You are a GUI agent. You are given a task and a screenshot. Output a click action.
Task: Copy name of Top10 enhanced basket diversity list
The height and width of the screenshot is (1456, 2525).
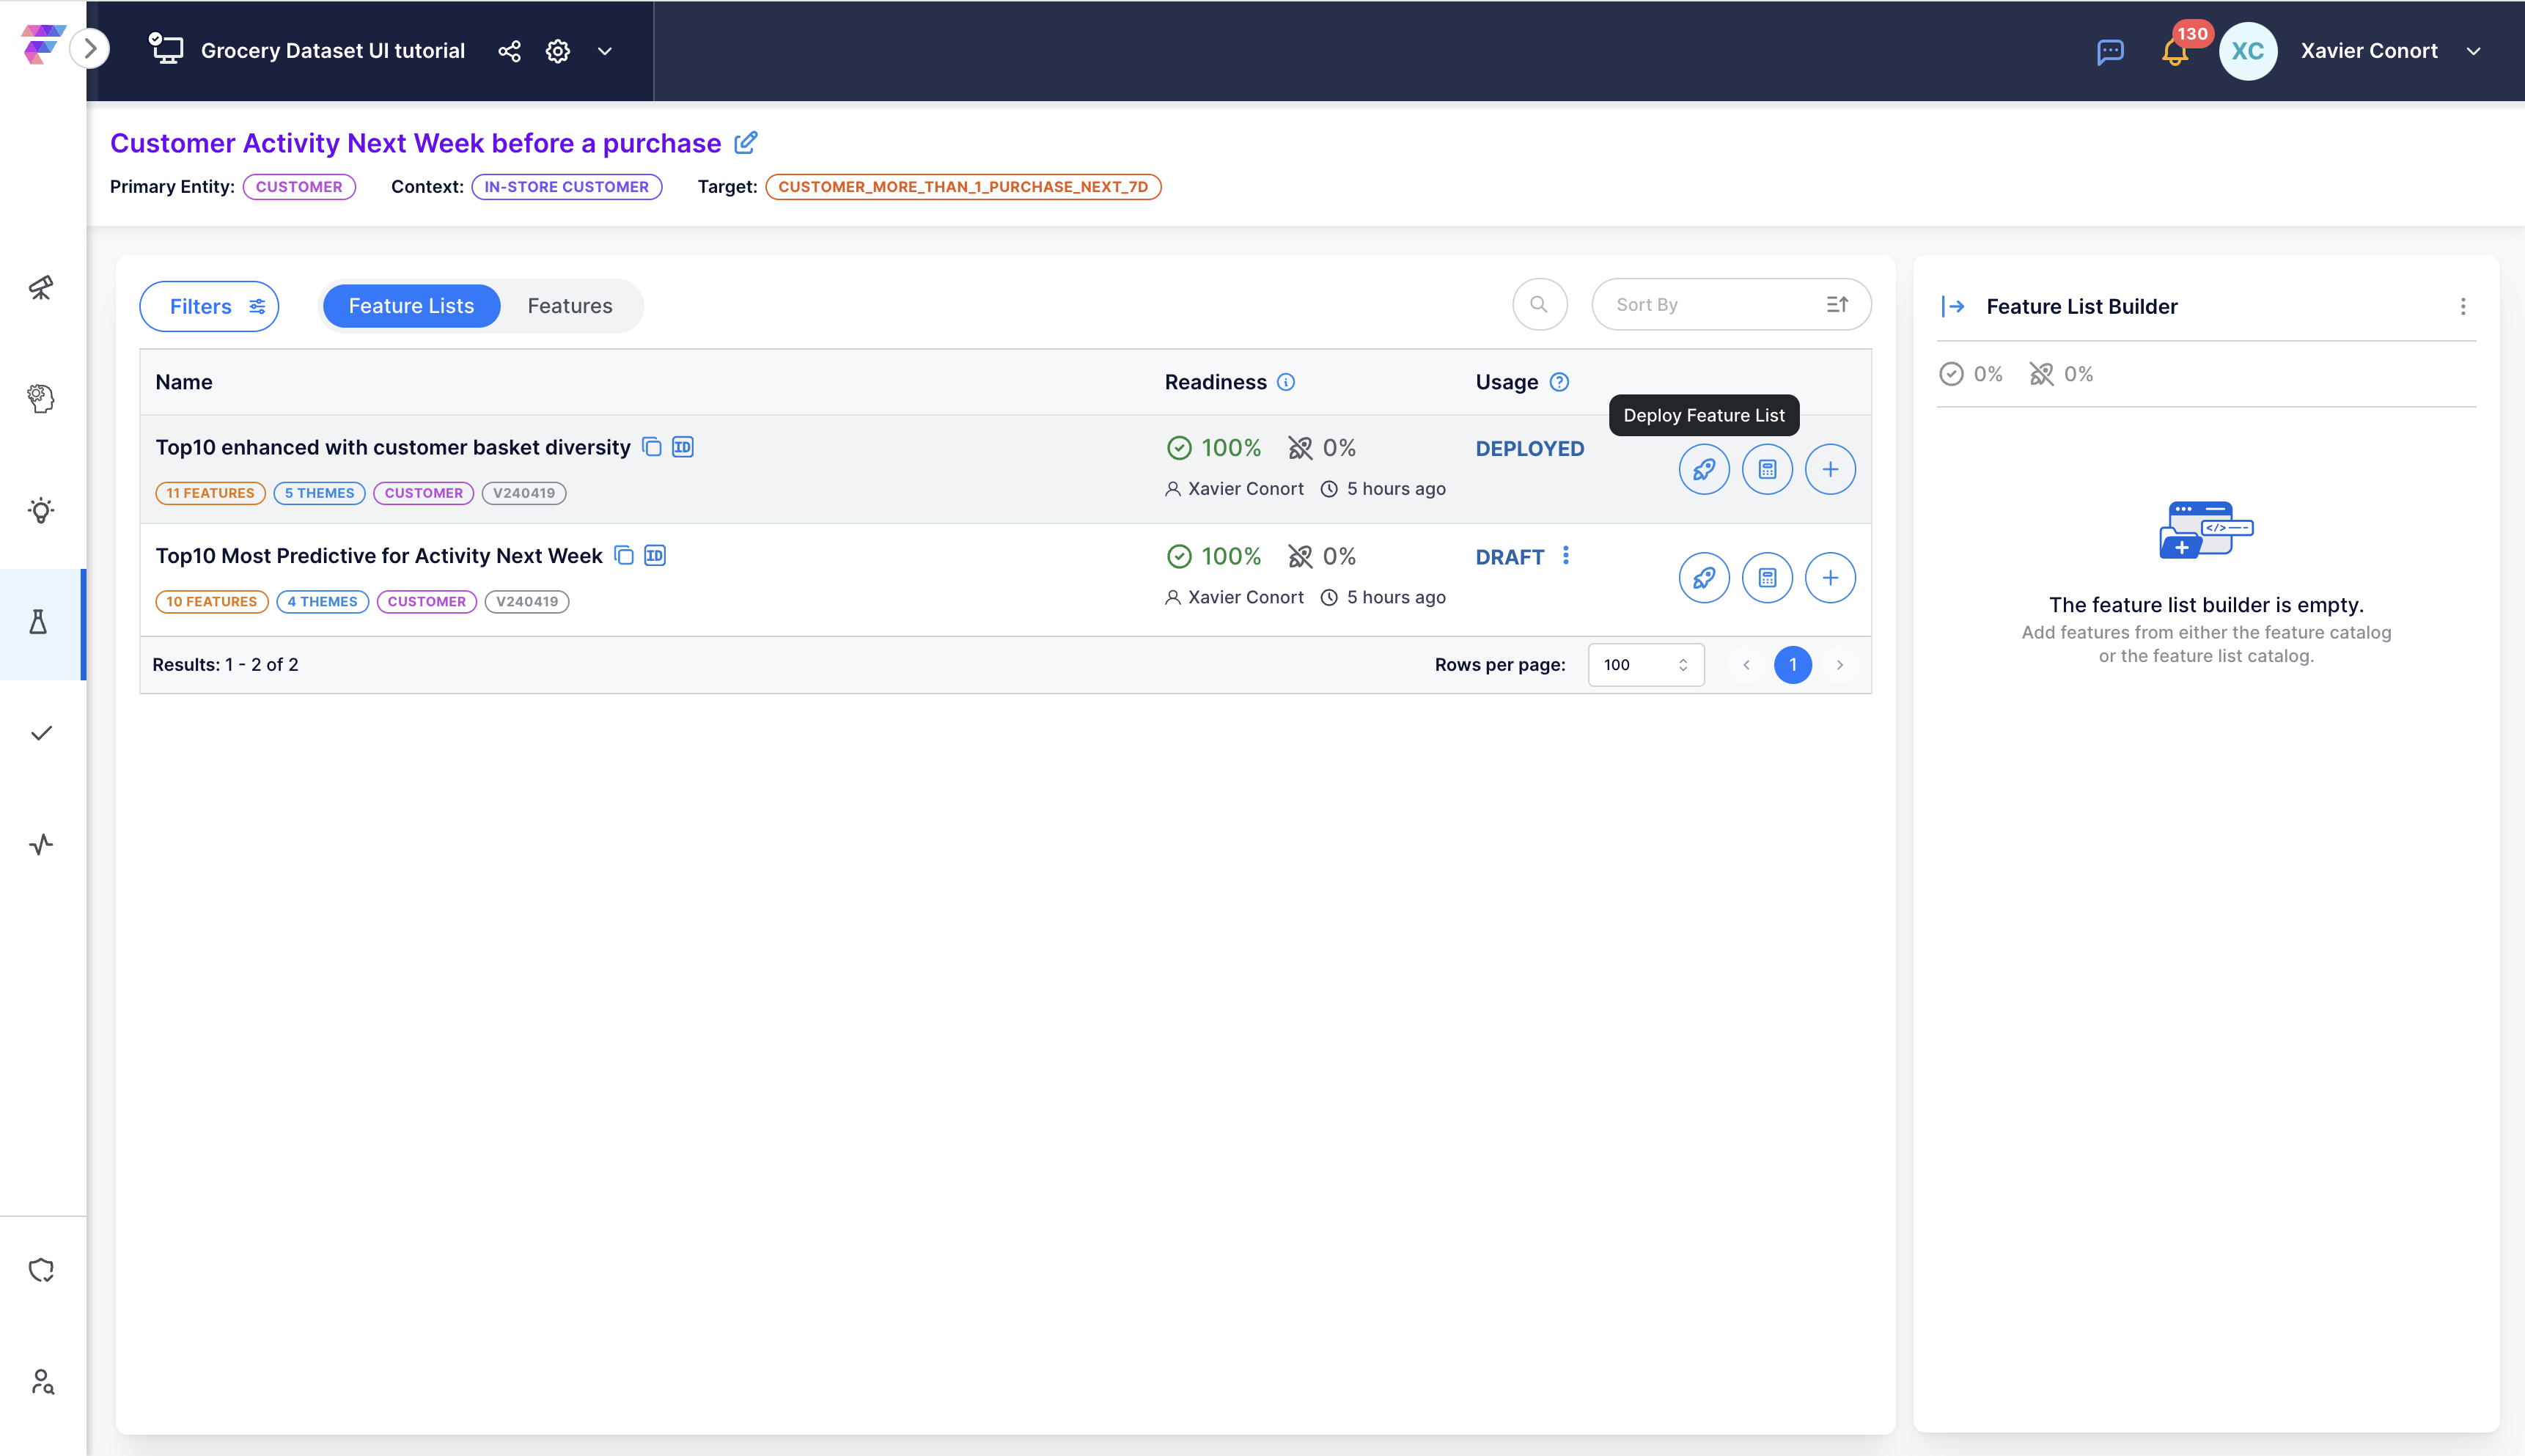pos(652,447)
